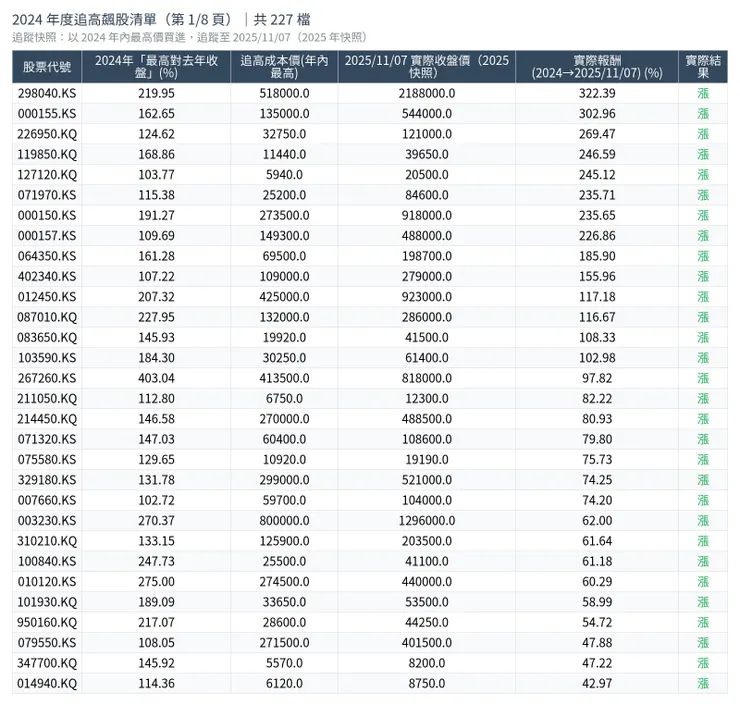Screen dimensions: 740x706
Task: Select stock code 127120.KQ
Action: (47, 175)
